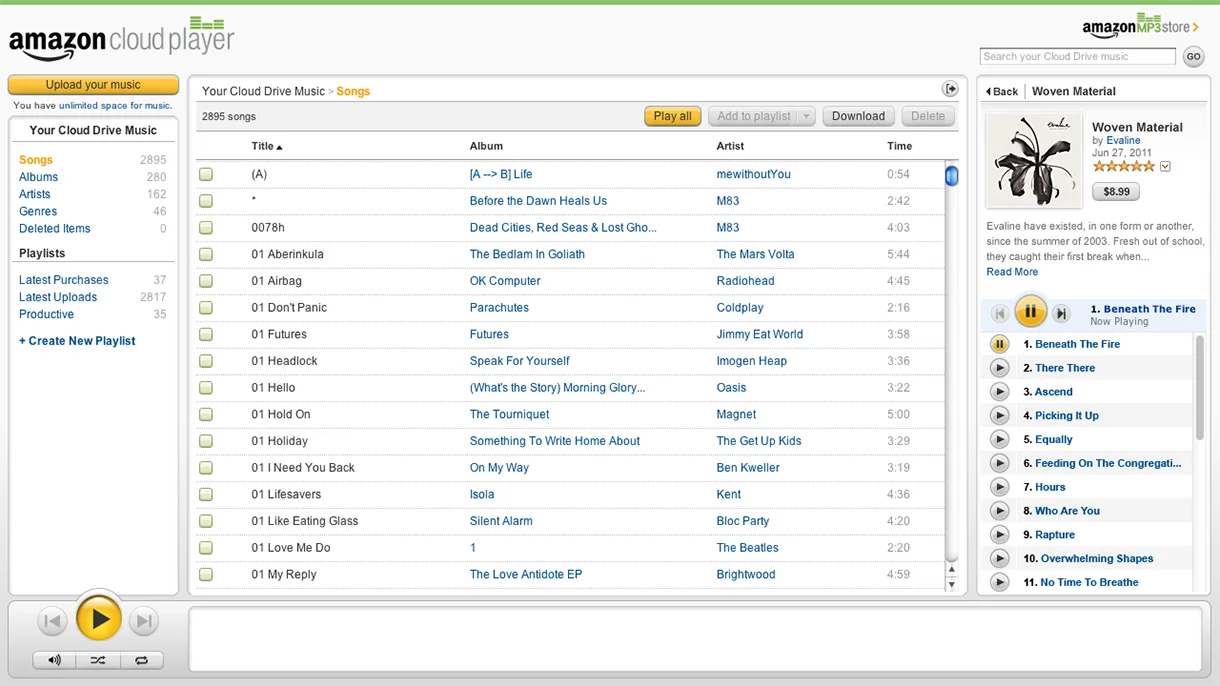
Task: Play preview of Hours
Action: pos(999,487)
